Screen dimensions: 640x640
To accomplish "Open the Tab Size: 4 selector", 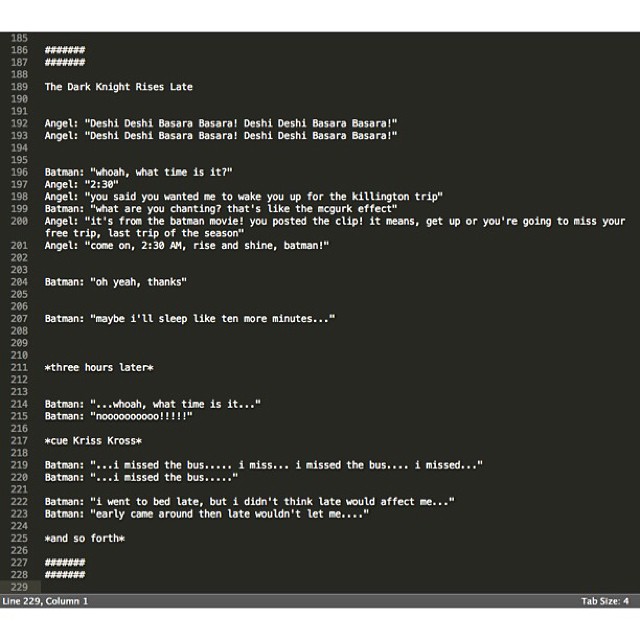I will pyautogui.click(x=604, y=601).
